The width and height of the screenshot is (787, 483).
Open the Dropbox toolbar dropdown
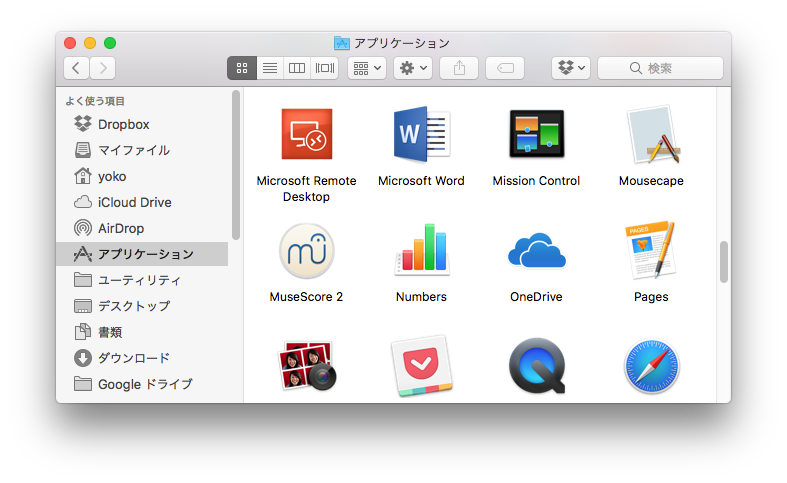click(x=571, y=68)
